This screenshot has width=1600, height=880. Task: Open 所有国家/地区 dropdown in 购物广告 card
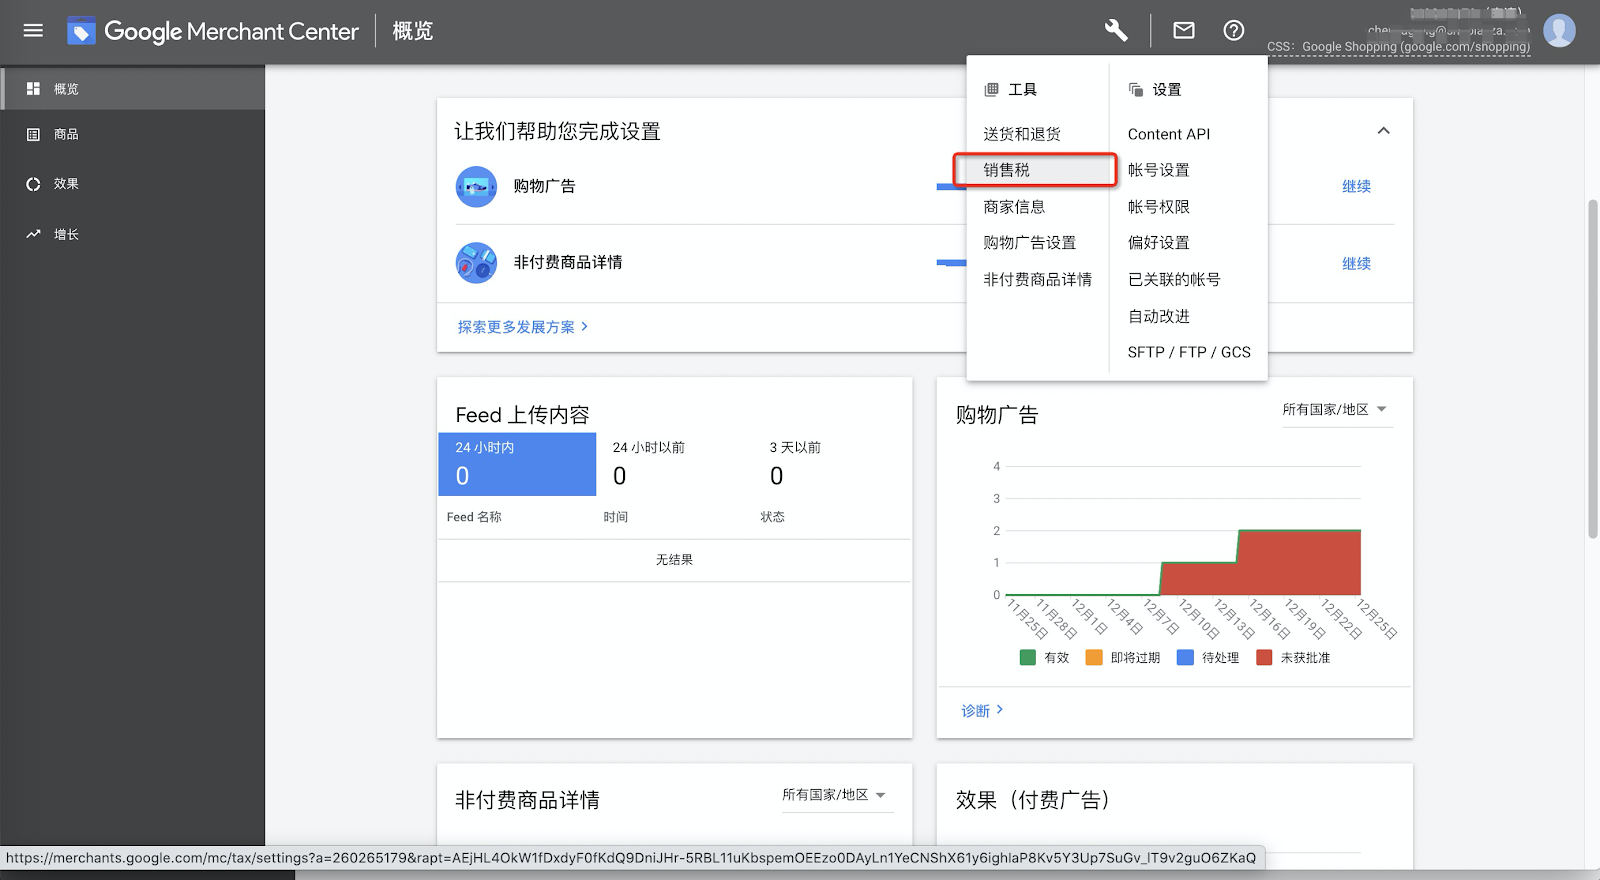(x=1337, y=410)
